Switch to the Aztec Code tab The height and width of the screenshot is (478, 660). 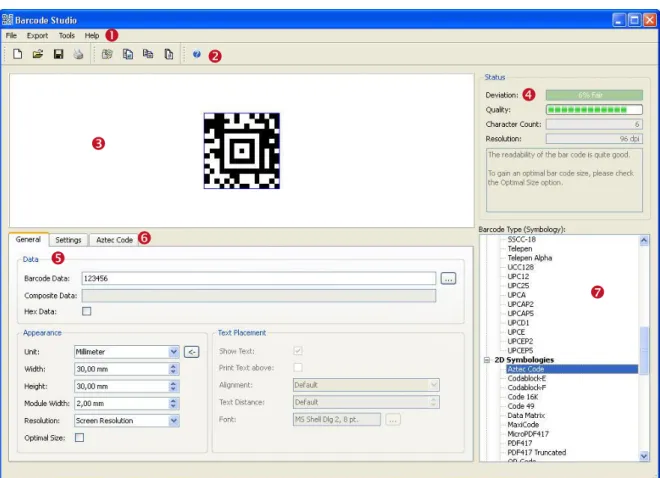114,240
